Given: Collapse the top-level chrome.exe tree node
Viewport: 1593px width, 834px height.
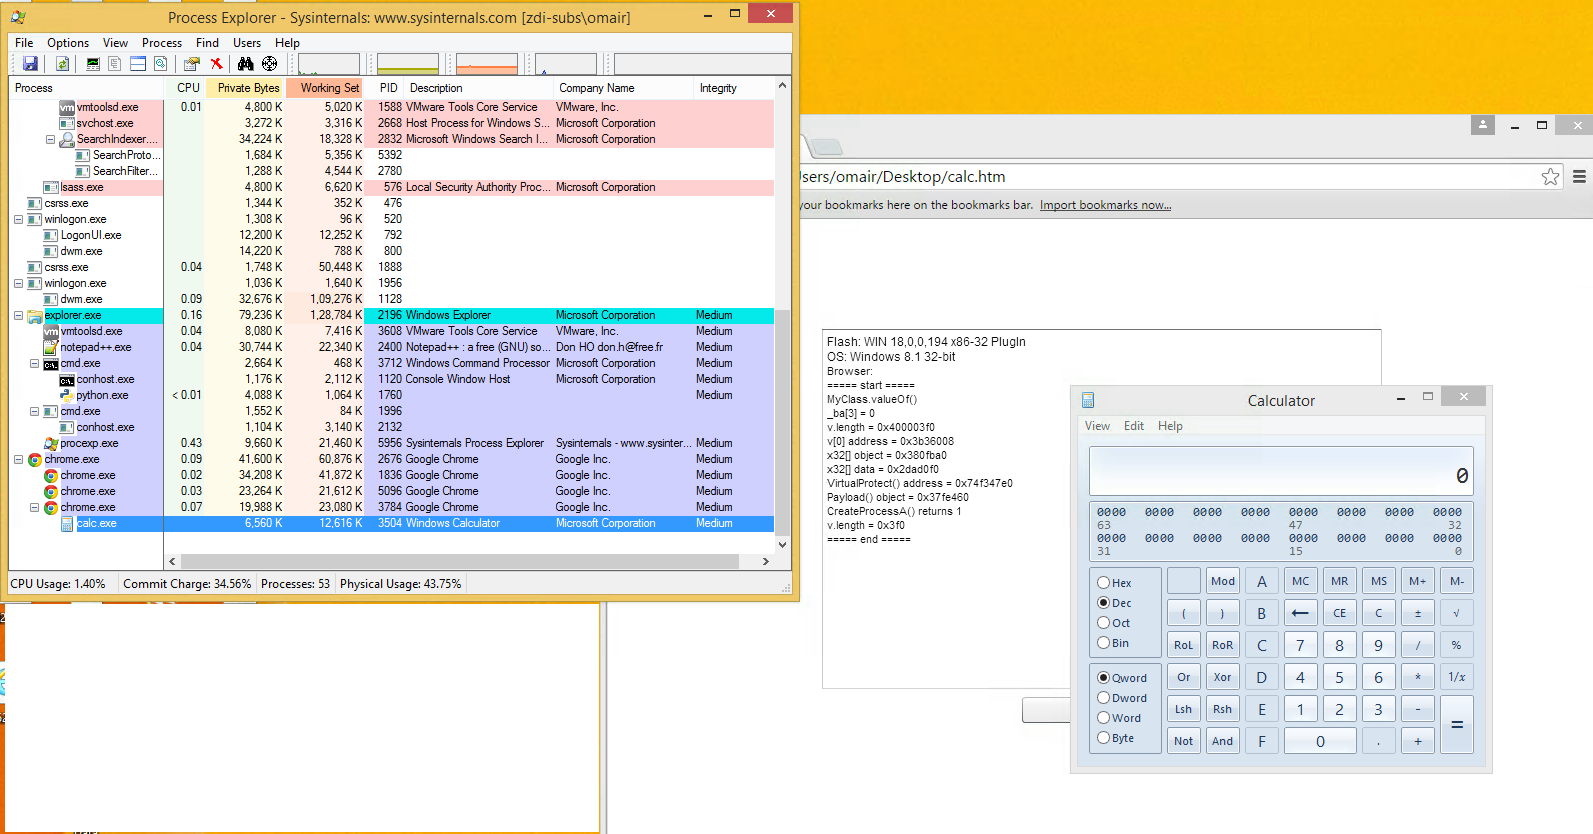Looking at the screenshot, I should point(18,459).
